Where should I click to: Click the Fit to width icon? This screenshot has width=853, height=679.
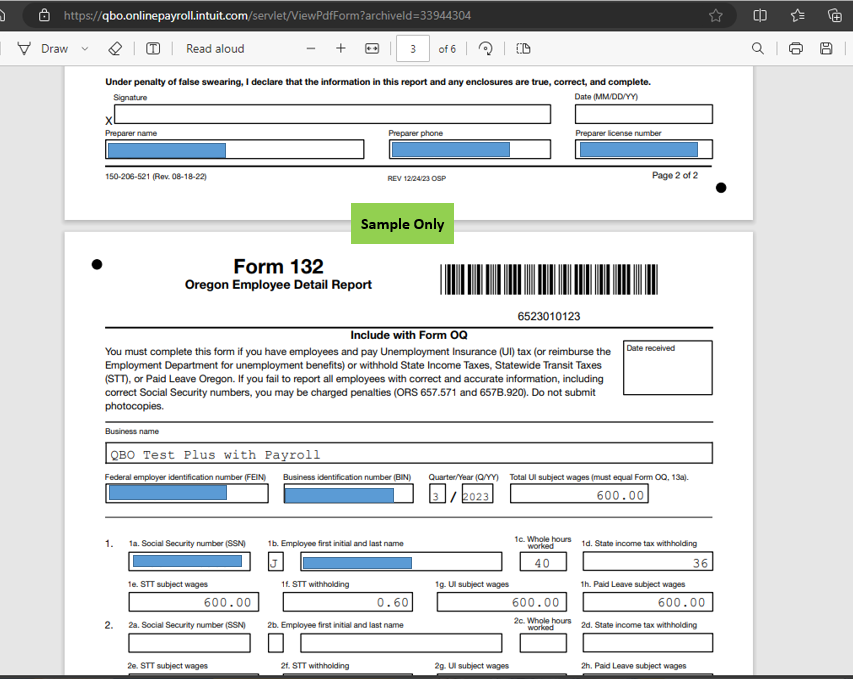(372, 48)
